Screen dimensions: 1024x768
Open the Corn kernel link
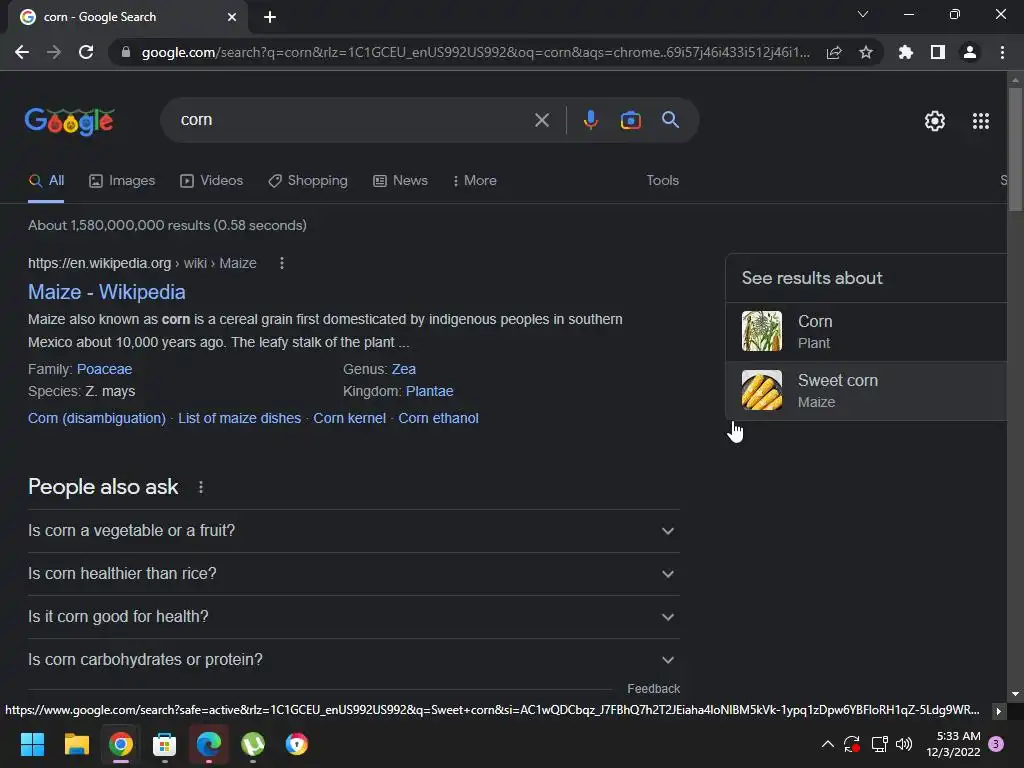coord(349,418)
